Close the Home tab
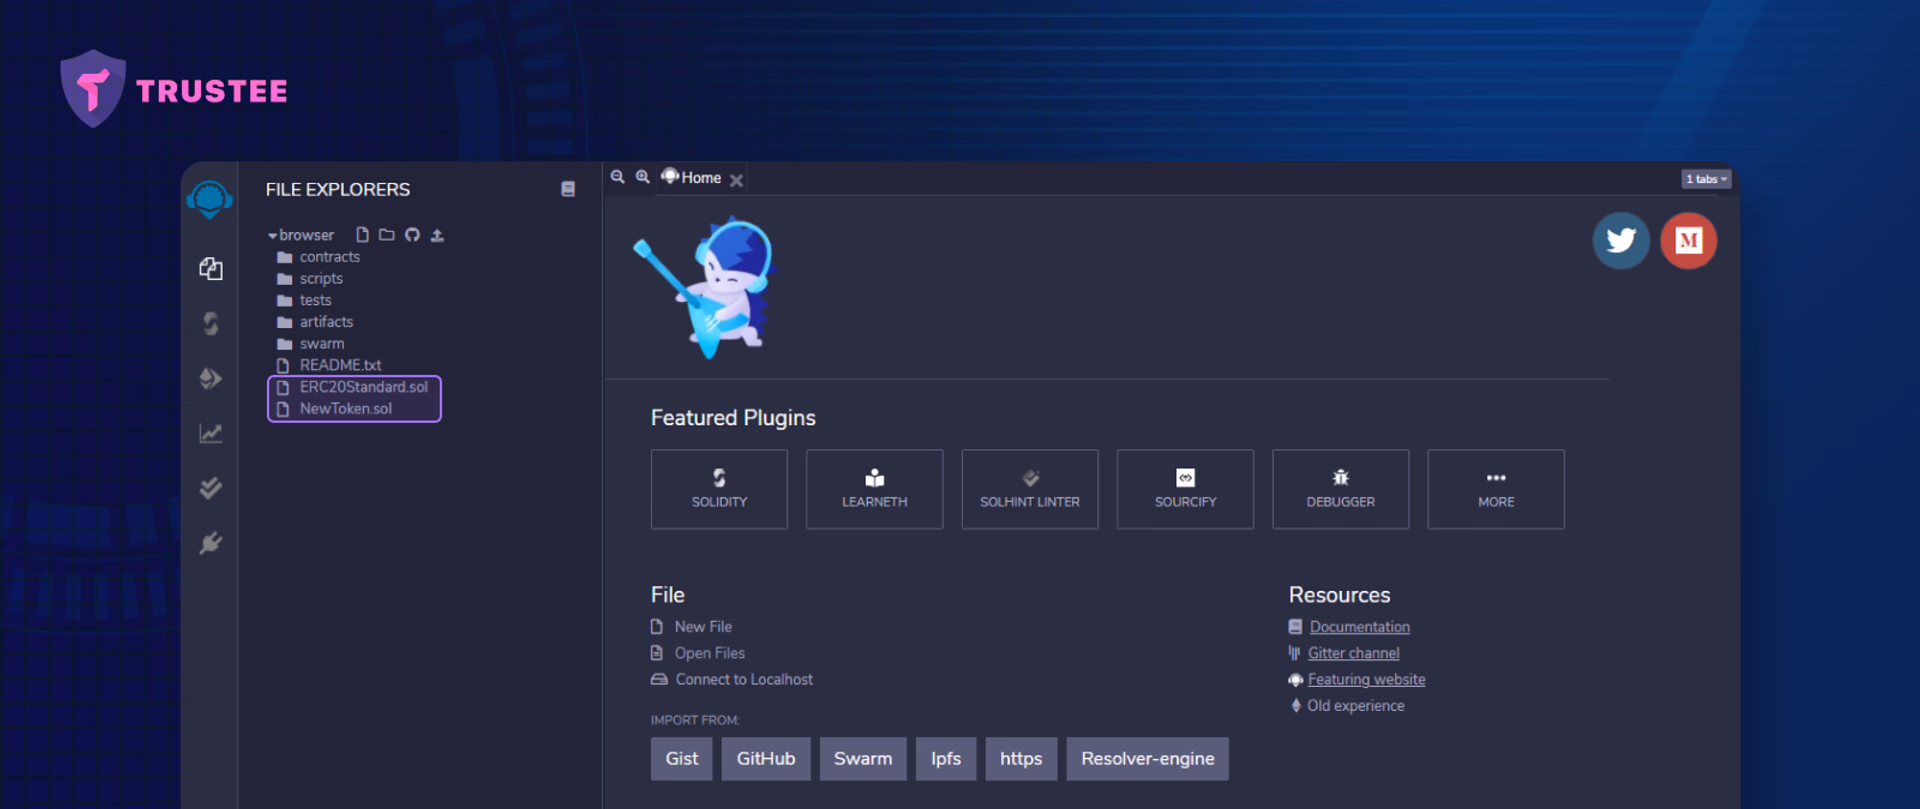 pyautogui.click(x=736, y=180)
